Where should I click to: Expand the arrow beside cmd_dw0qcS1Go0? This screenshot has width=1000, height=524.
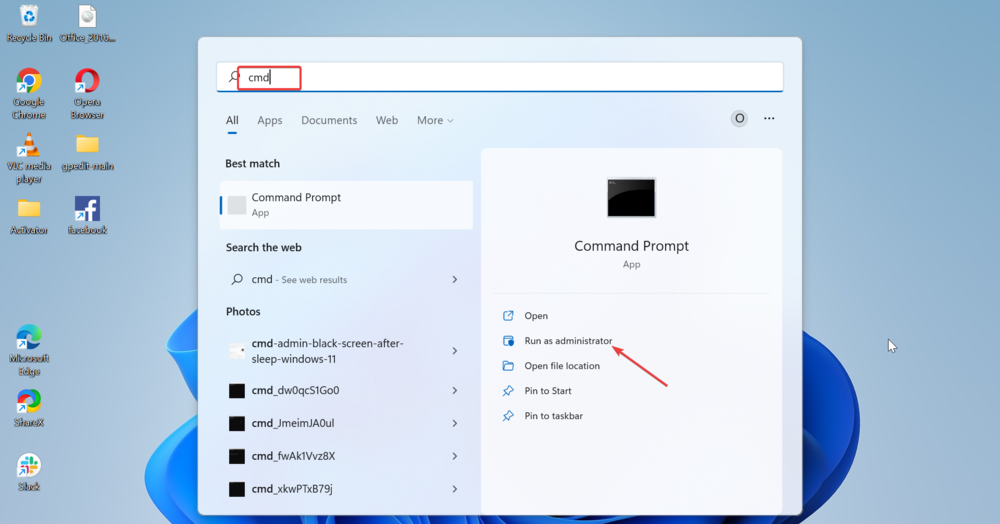455,391
